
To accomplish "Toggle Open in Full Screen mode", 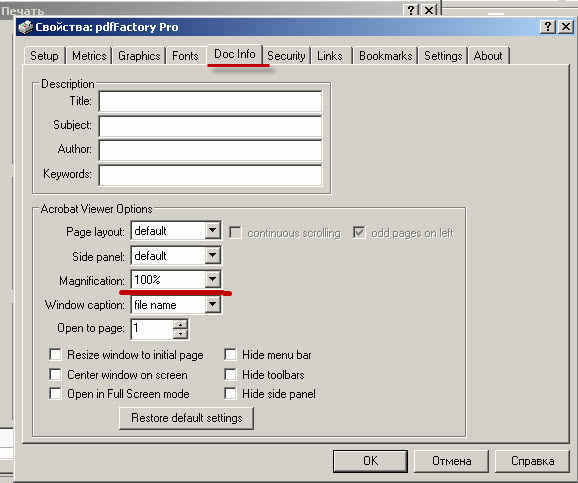I will click(x=55, y=393).
